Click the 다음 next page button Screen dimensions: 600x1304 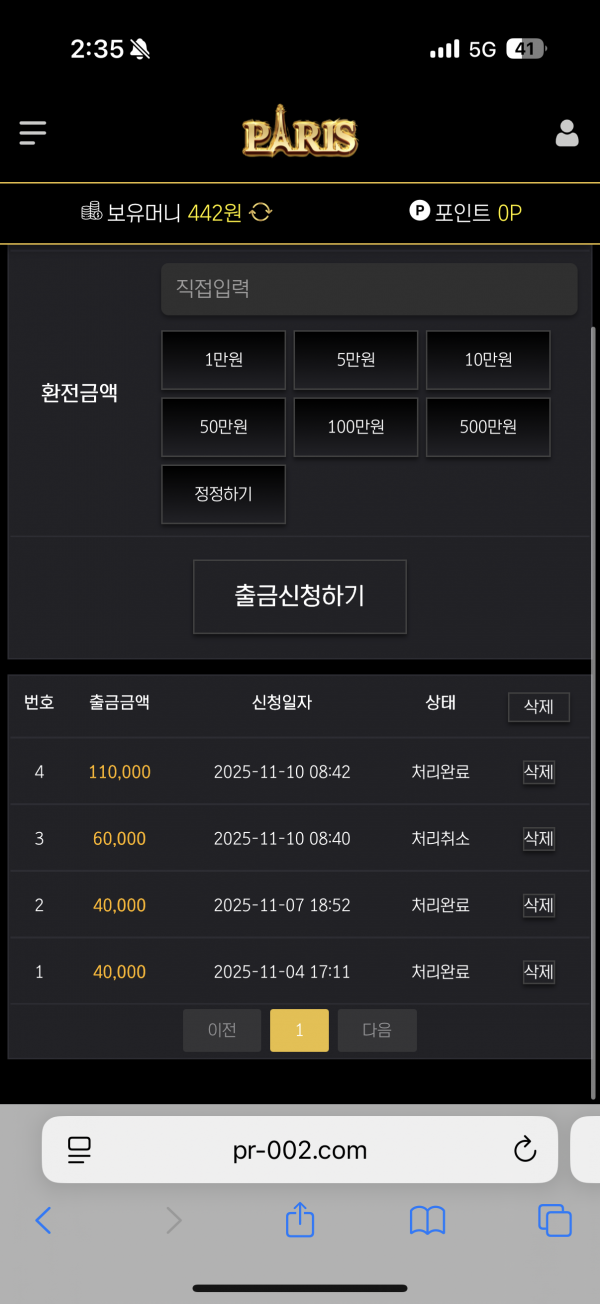[x=377, y=1030]
